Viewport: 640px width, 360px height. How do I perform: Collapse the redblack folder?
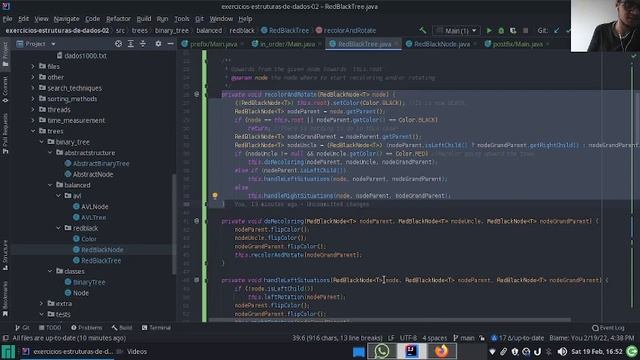pyautogui.click(x=59, y=228)
